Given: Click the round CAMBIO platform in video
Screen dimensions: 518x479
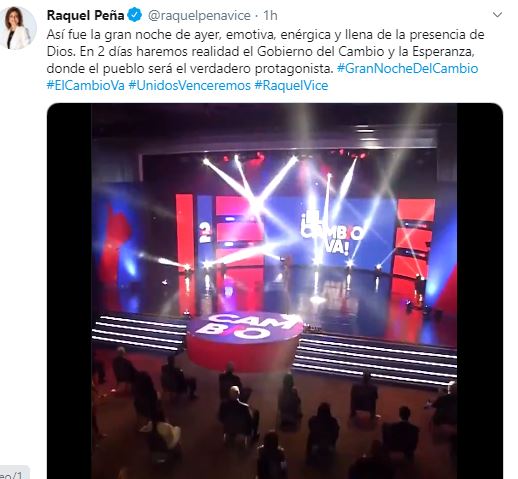Looking at the screenshot, I should pos(245,341).
